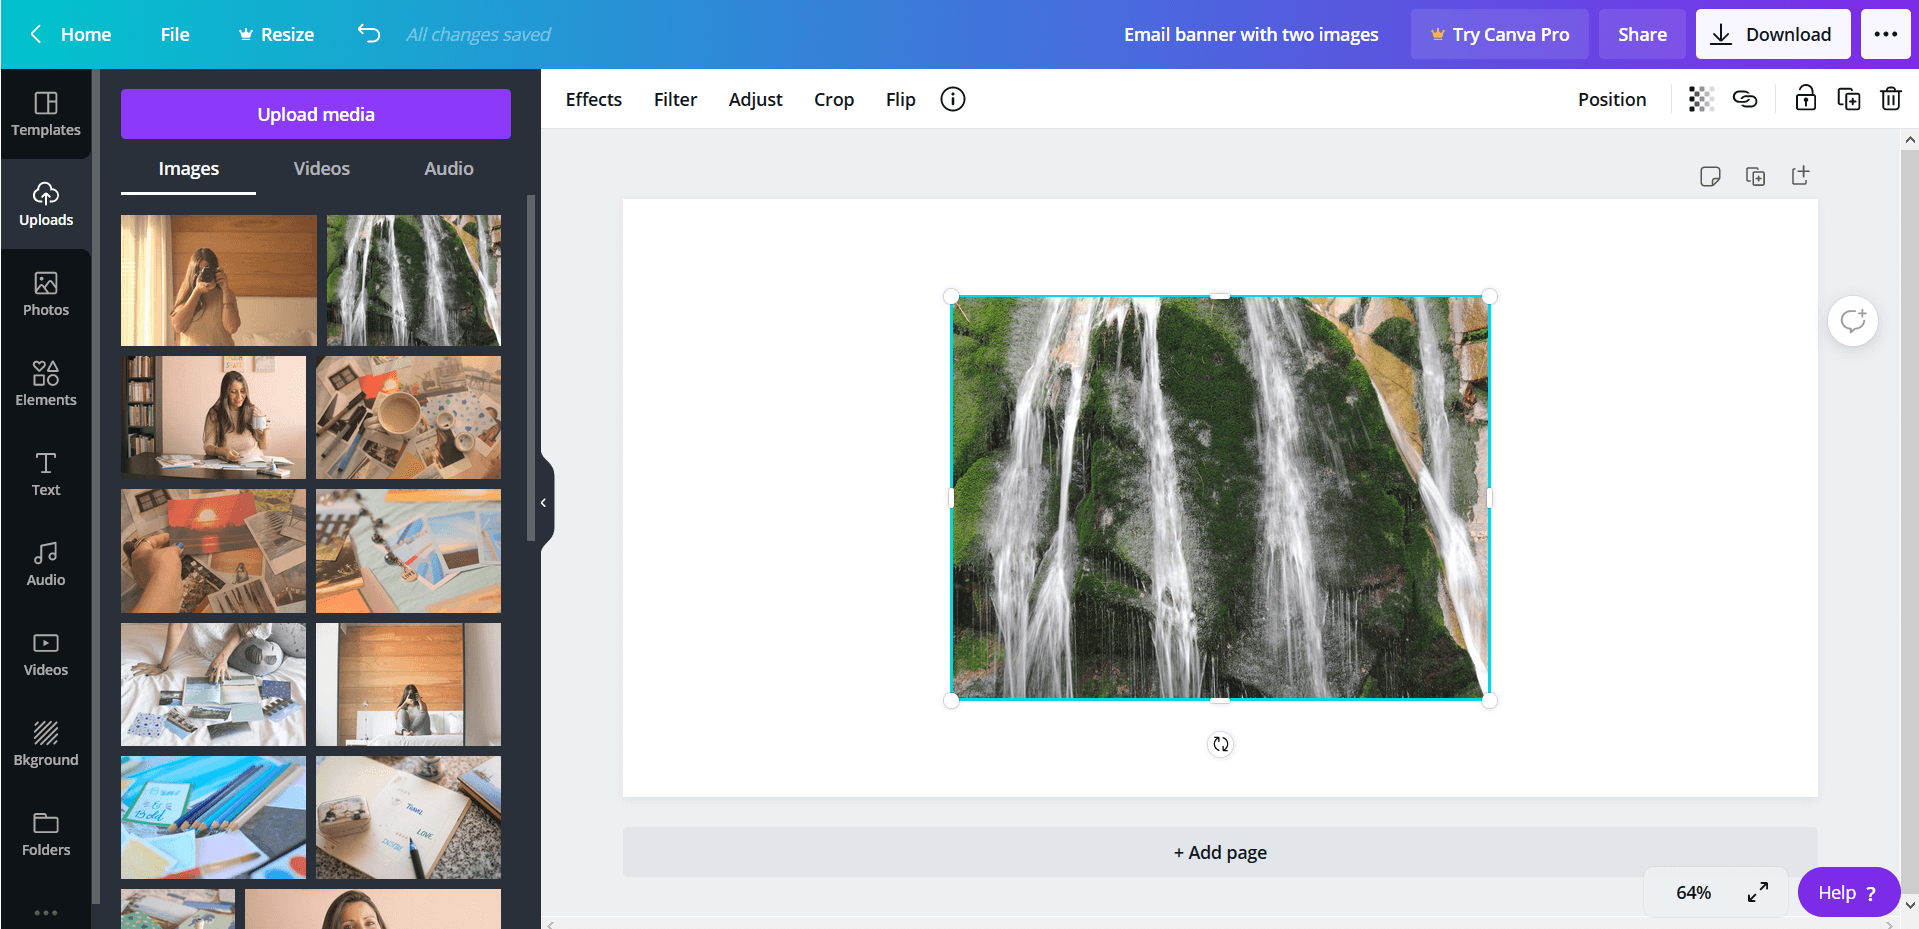Click the Download button

[x=1772, y=33]
